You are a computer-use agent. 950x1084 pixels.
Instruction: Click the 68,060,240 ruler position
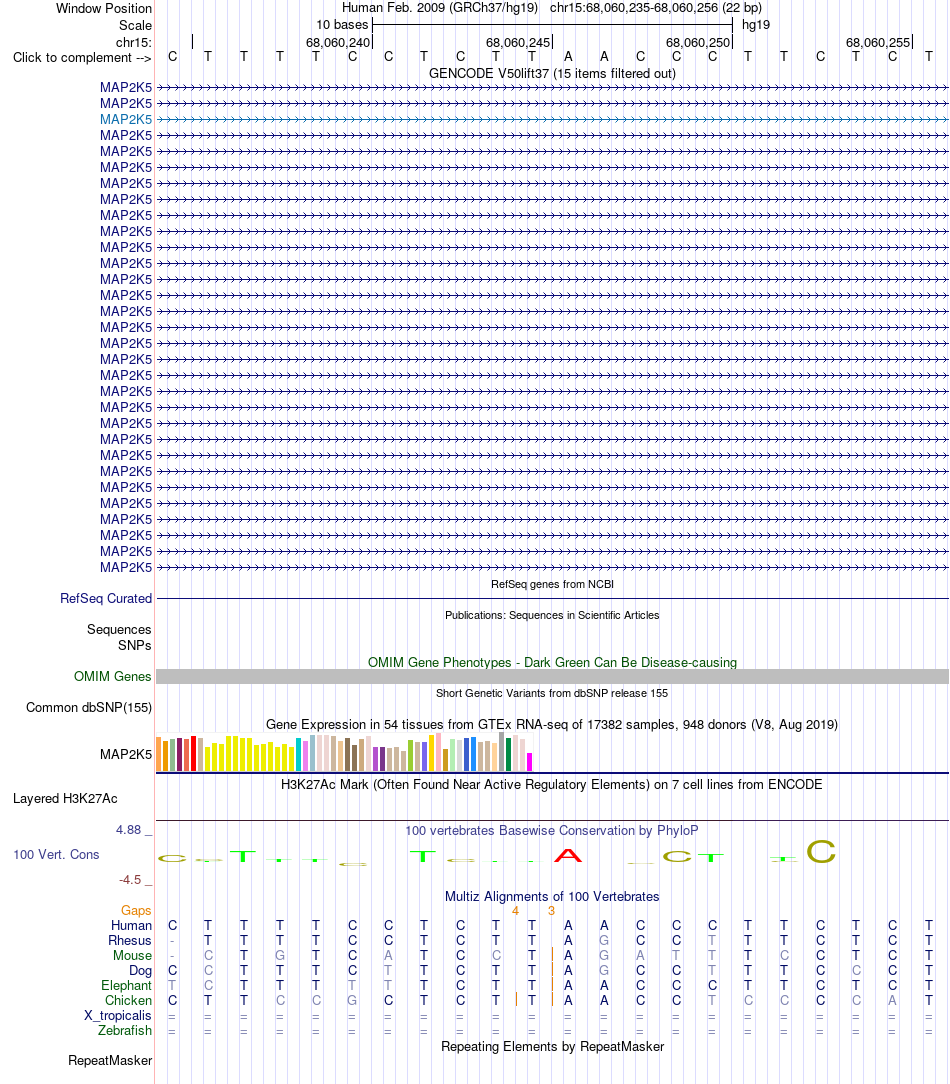pos(338,43)
